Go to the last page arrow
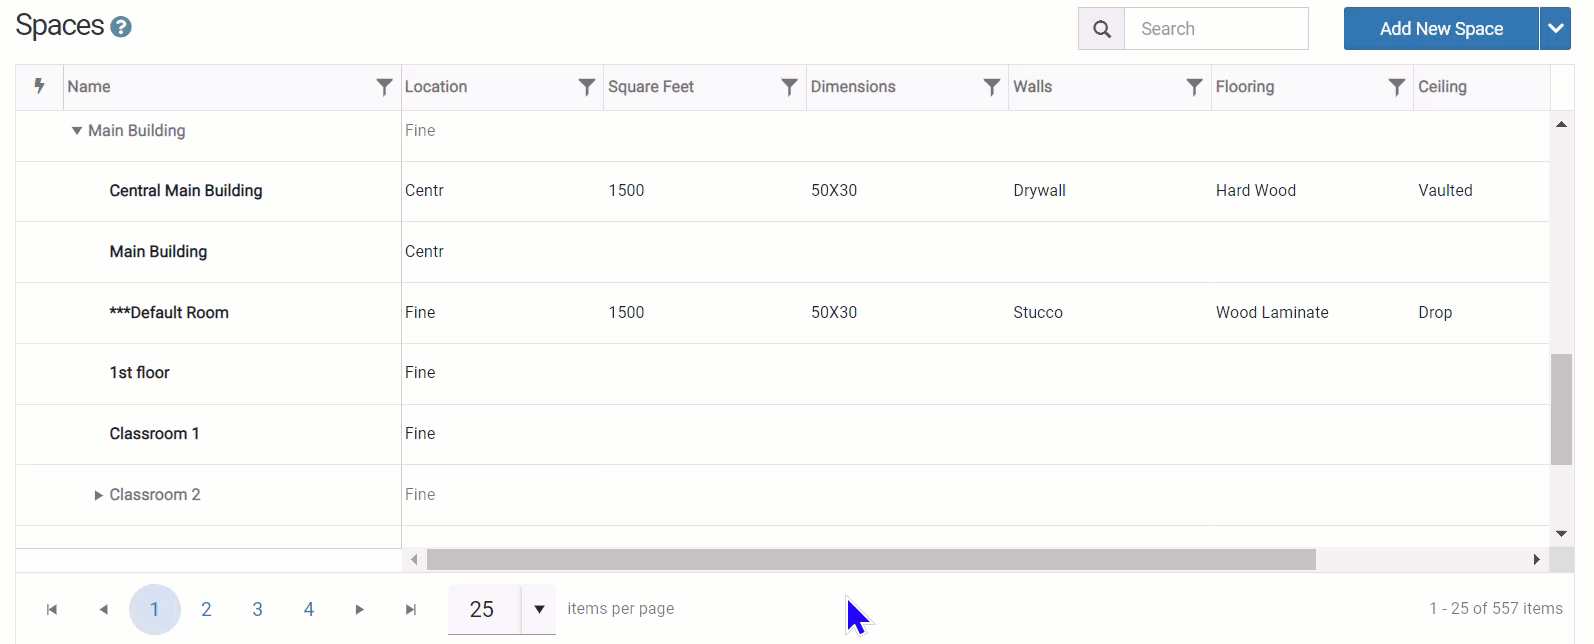 [x=411, y=609]
